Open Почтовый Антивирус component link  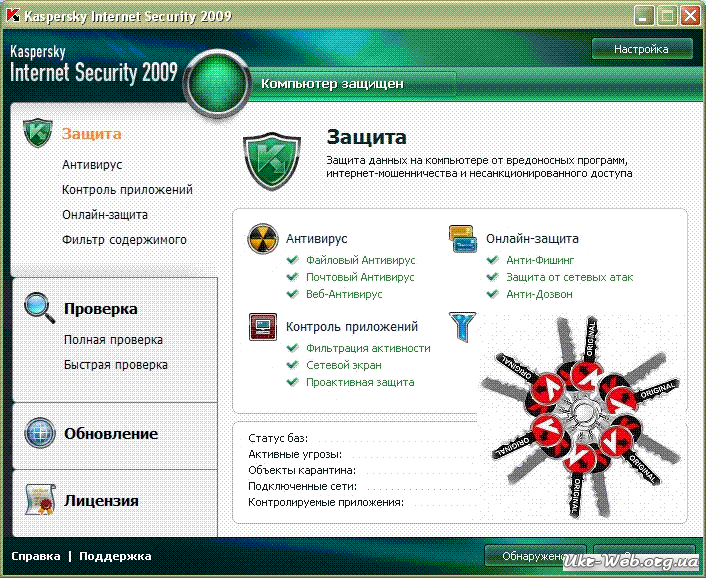point(360,277)
